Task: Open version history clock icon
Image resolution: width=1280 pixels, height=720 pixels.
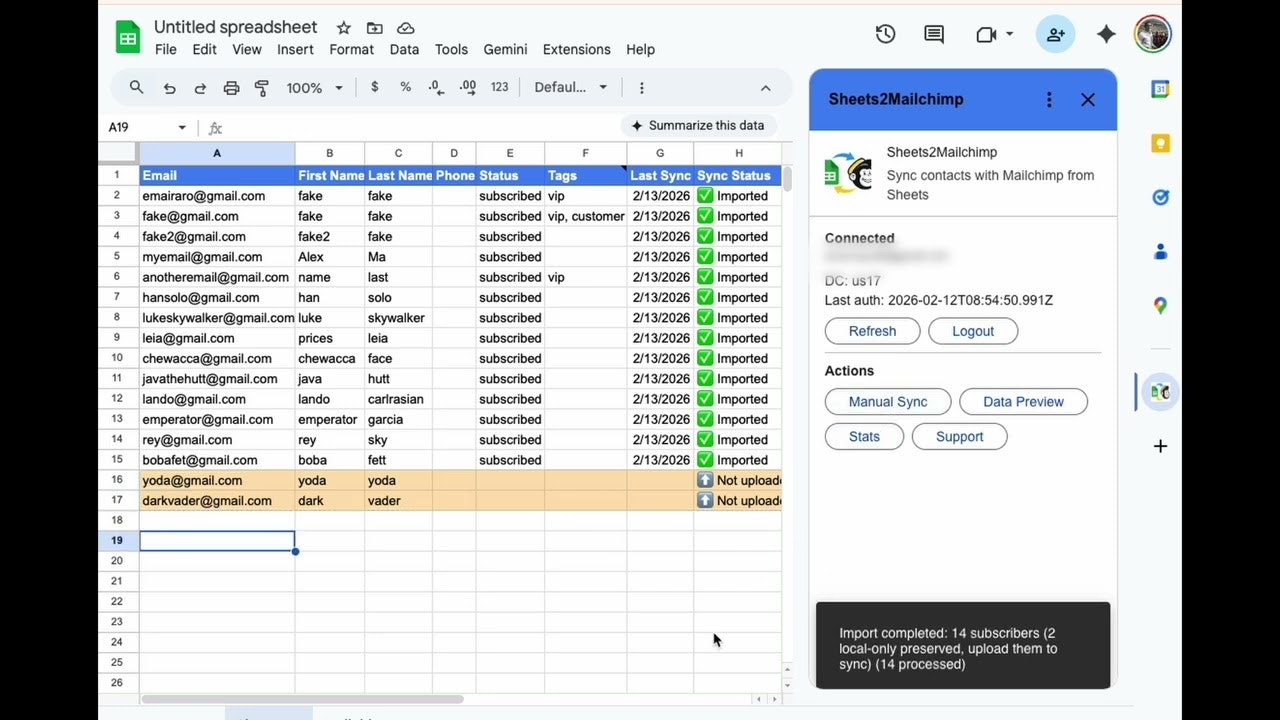Action: pyautogui.click(x=885, y=34)
